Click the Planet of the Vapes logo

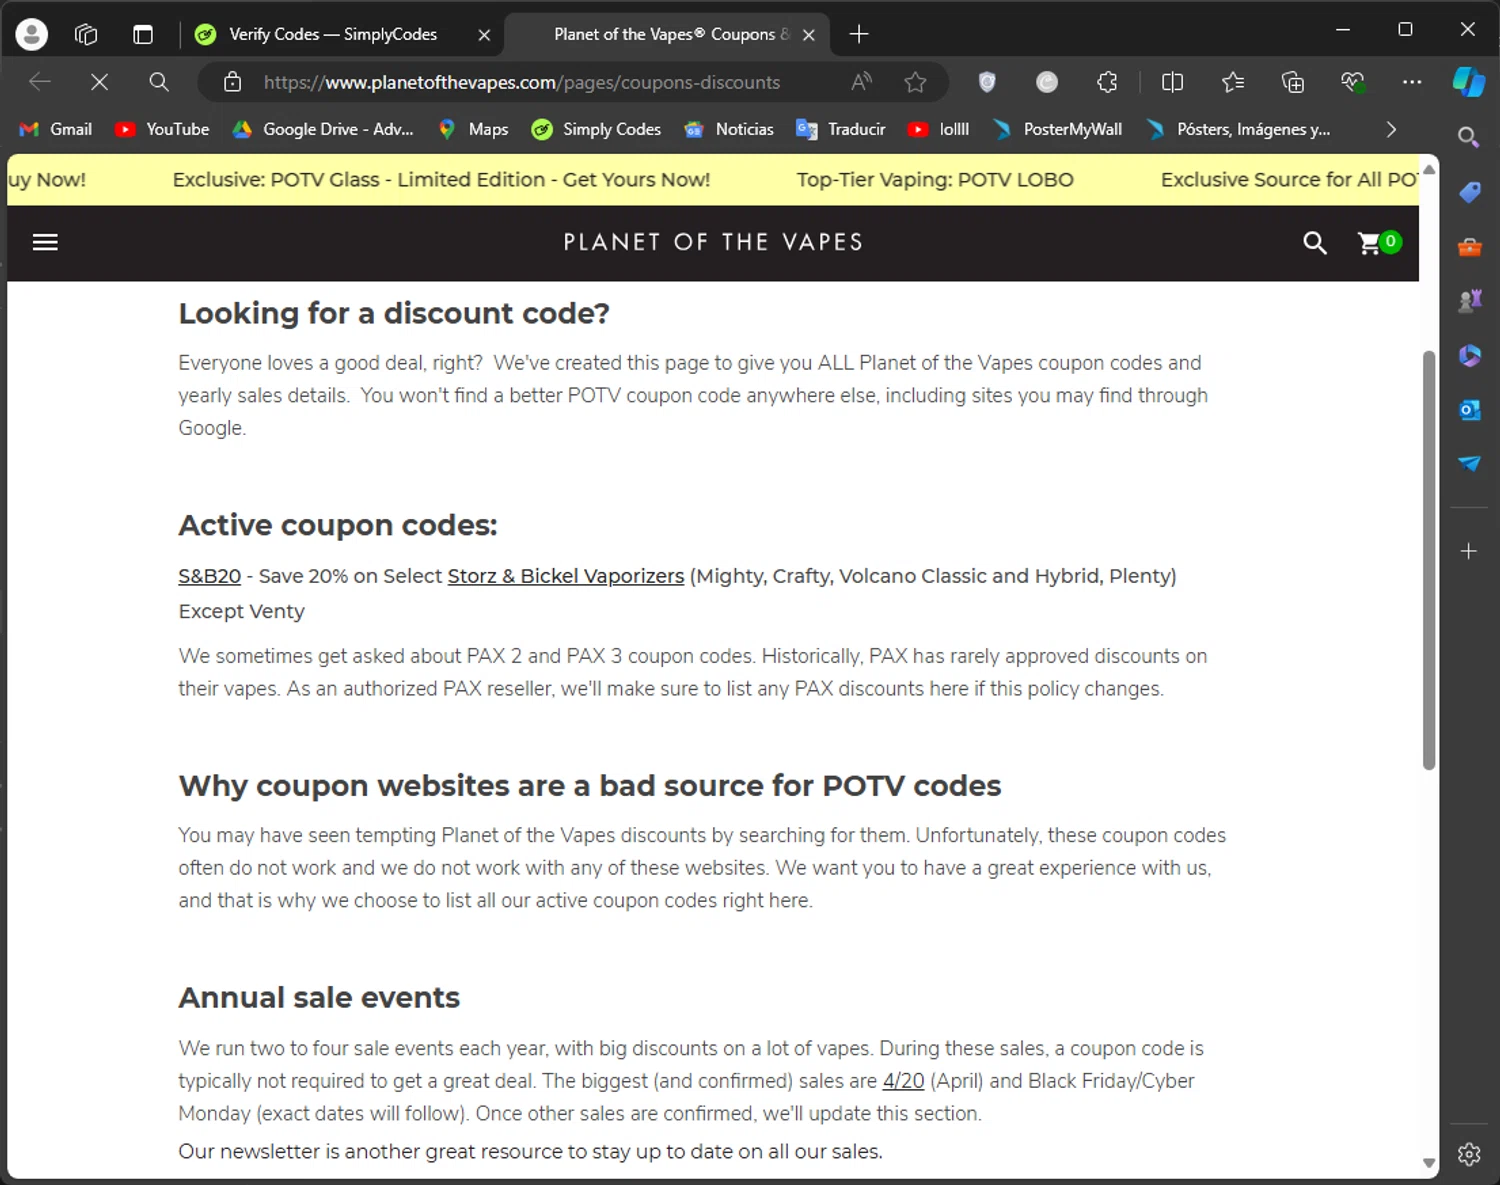coord(713,242)
